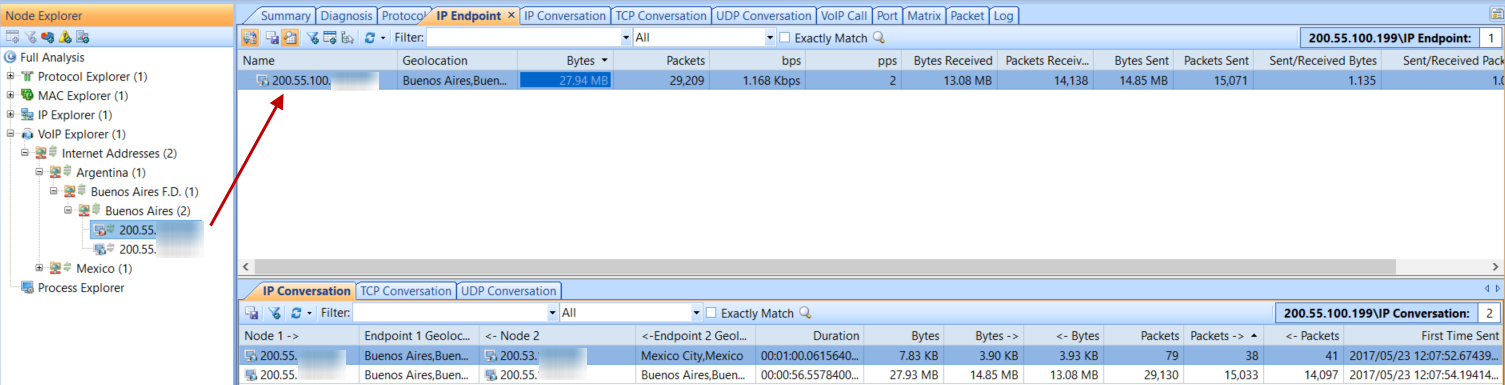Click the refresh icon in lower conversation toolbar
This screenshot has width=1505, height=385.
click(x=296, y=313)
